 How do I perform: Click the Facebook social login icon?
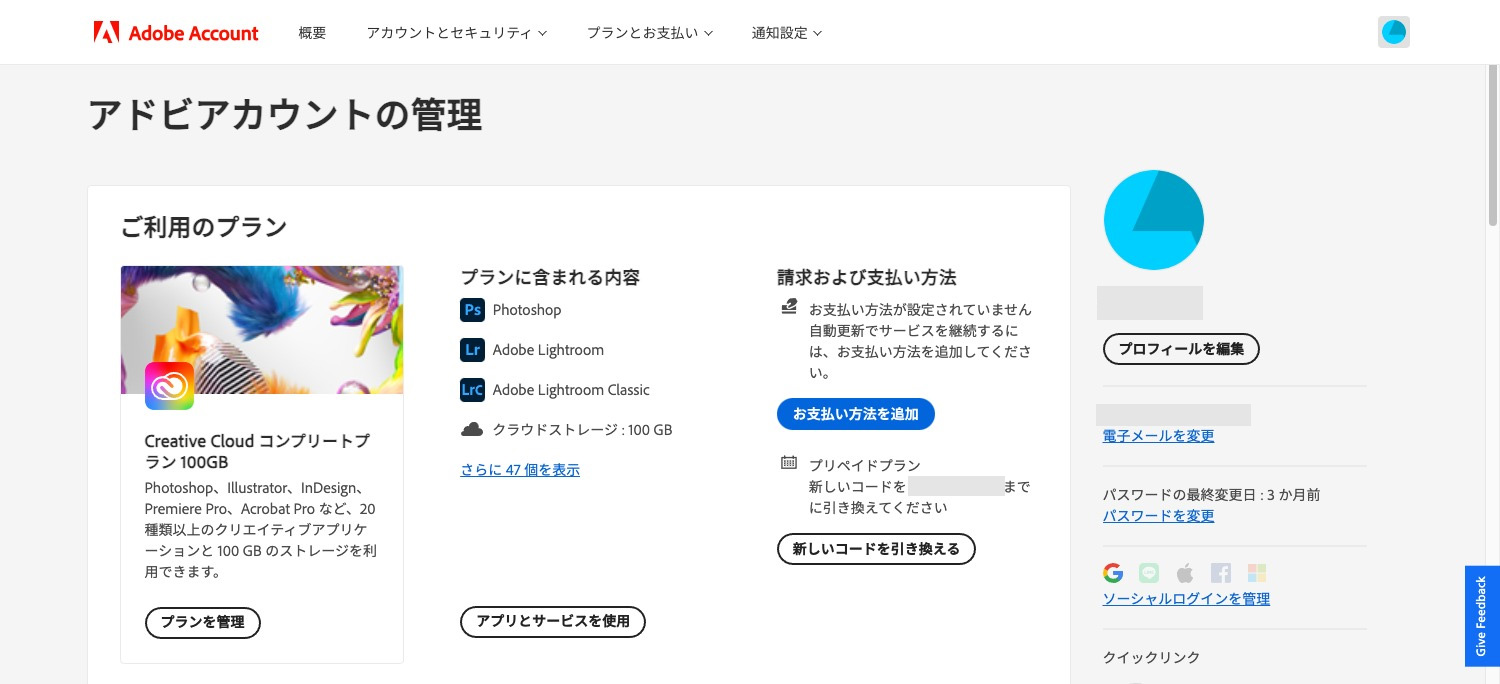pos(1221,573)
